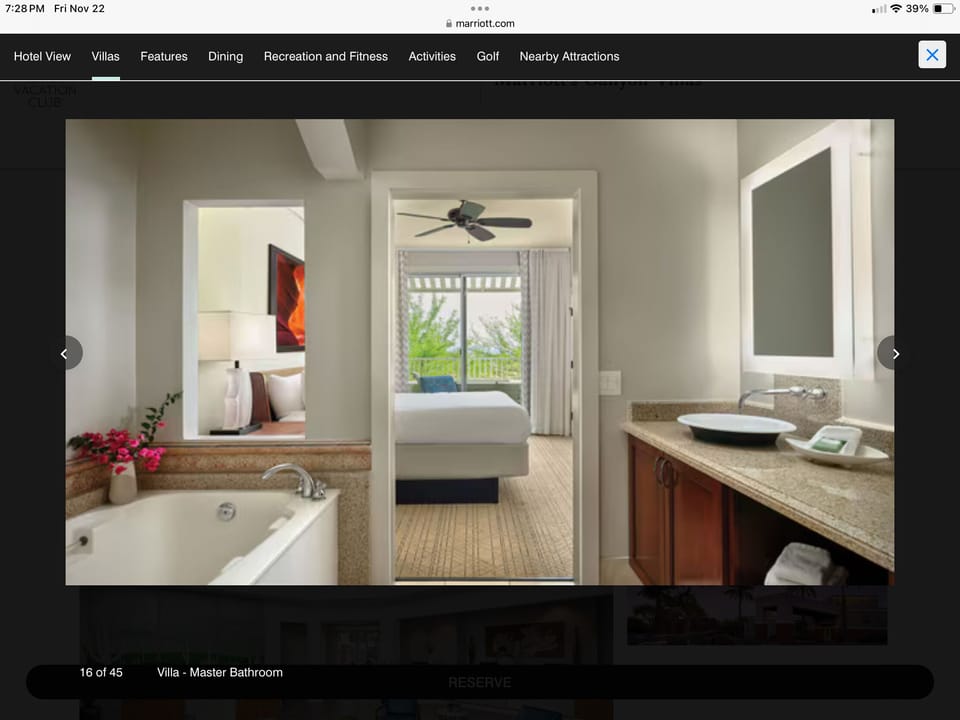This screenshot has height=720, width=960.
Task: Tap the lock icon beside marriott.com
Action: [449, 23]
